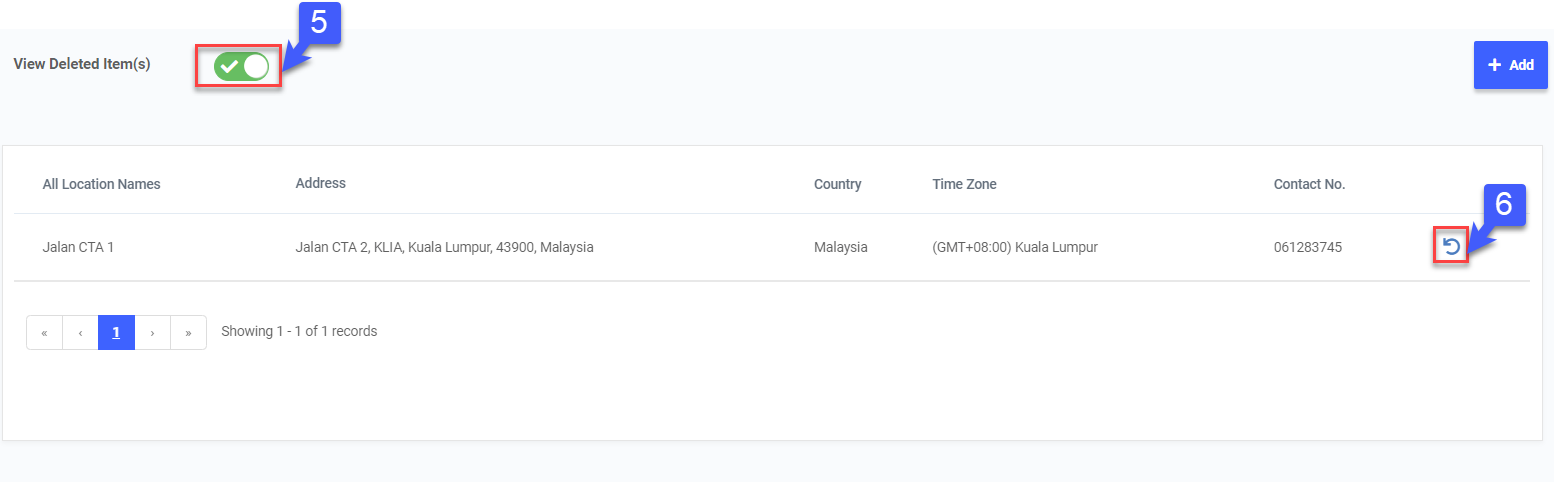The height and width of the screenshot is (482, 1554).
Task: Click the (GMT+08:00) Kuala Lumpur cell
Action: (x=1014, y=247)
